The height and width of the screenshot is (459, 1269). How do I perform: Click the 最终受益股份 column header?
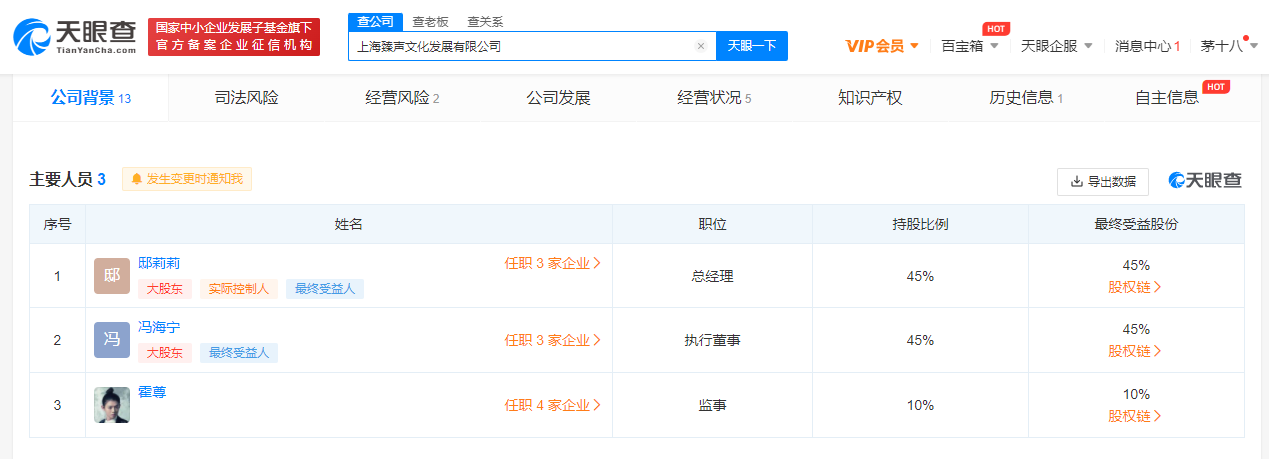coord(1136,224)
